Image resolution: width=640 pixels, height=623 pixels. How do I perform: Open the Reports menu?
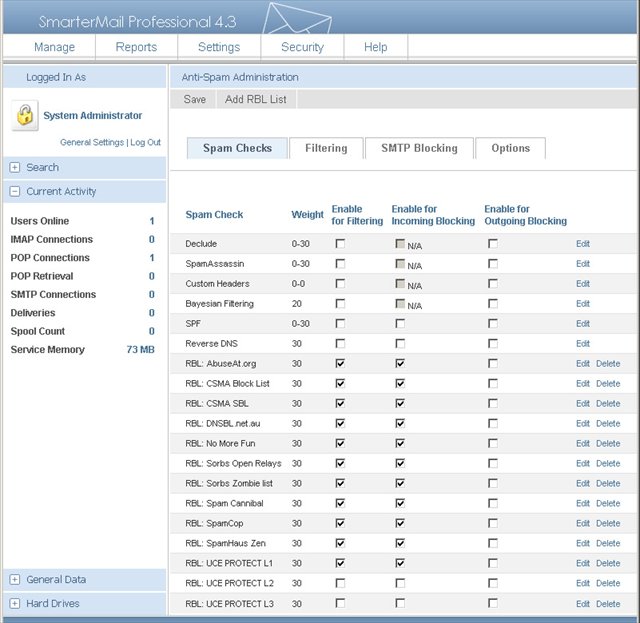coord(136,47)
